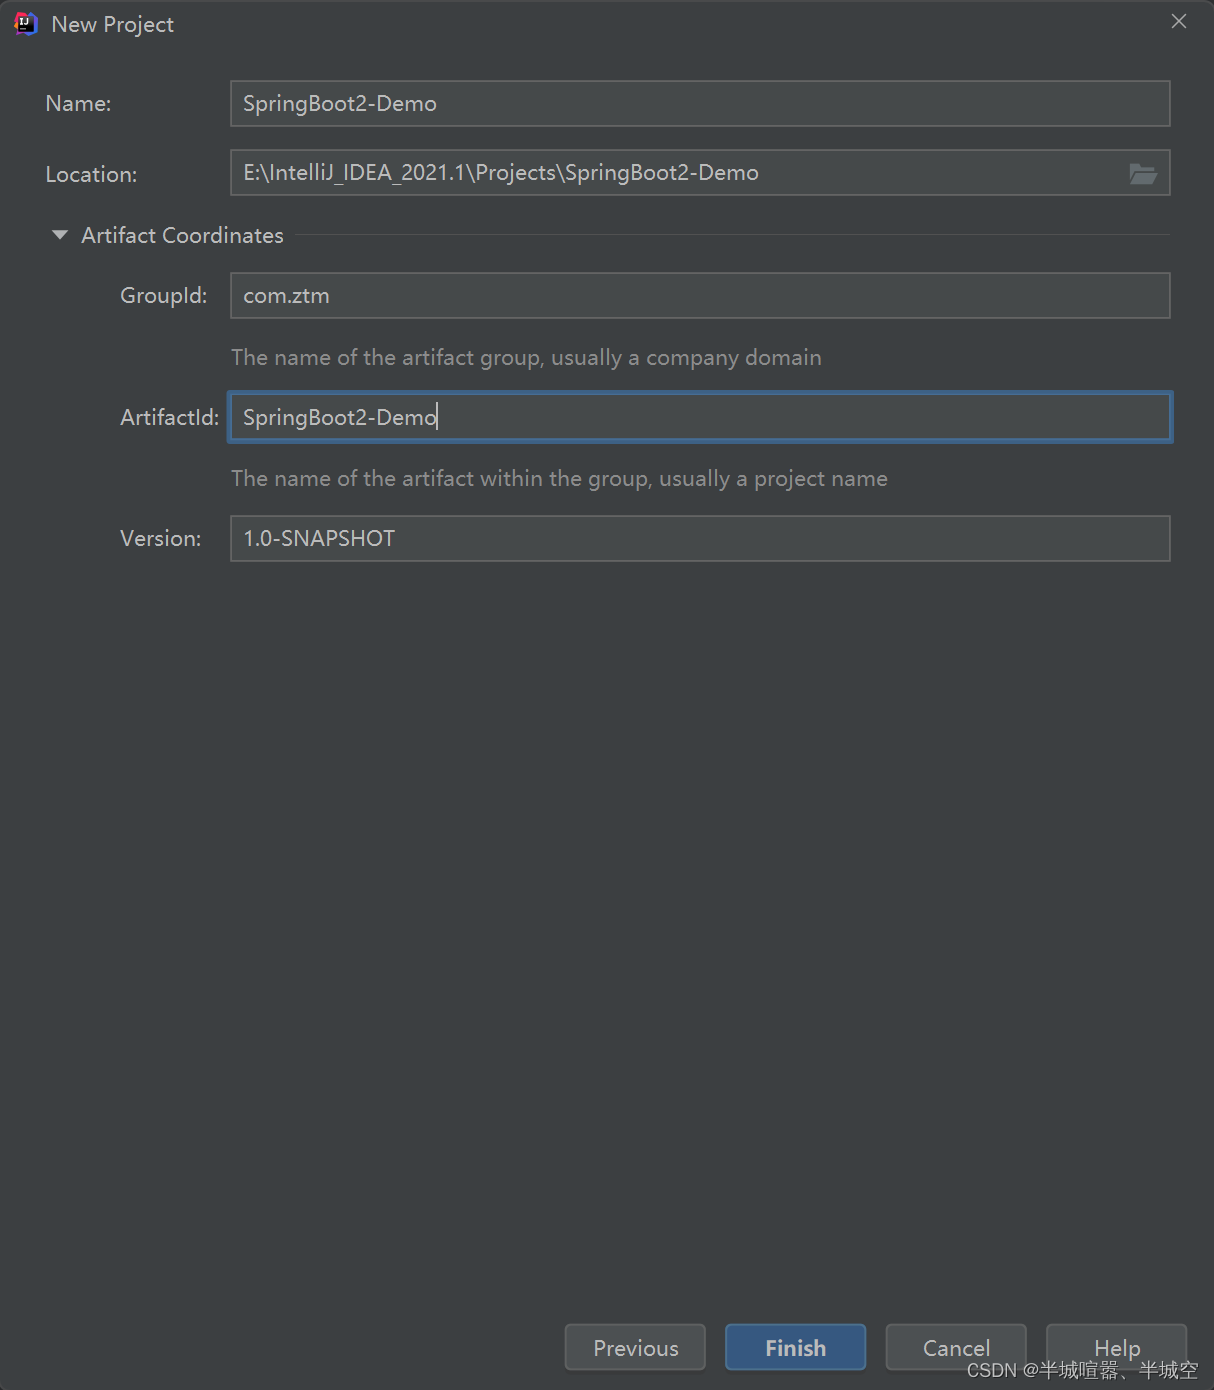Image resolution: width=1214 pixels, height=1390 pixels.
Task: Focus the project Name field
Action: [x=700, y=104]
